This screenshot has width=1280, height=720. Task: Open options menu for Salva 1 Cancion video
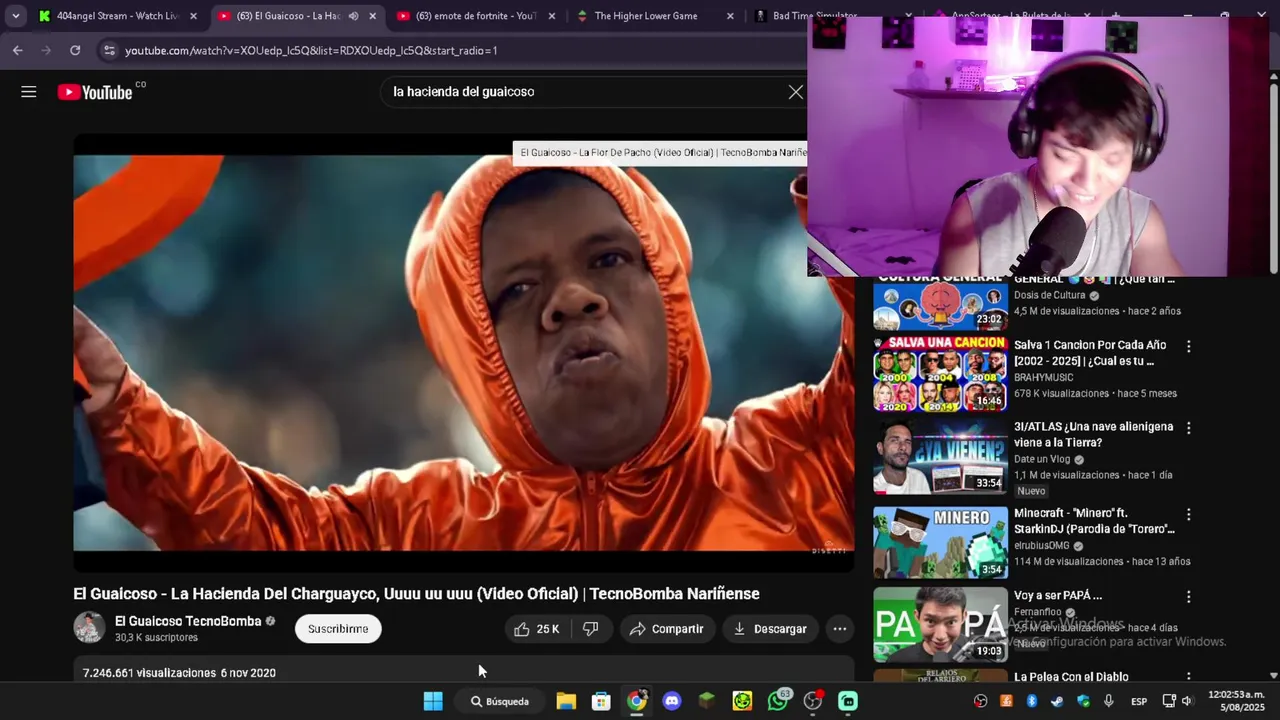coord(1188,346)
